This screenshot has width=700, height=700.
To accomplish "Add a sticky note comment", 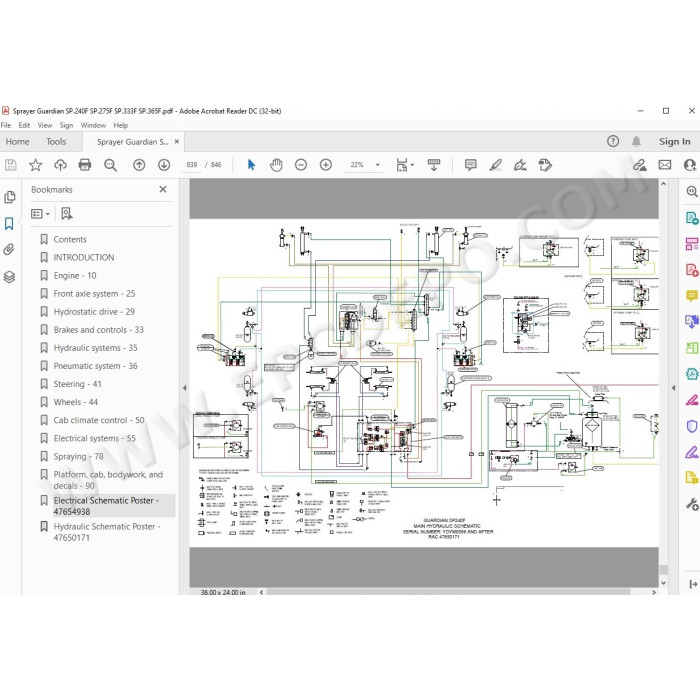I will [471, 165].
